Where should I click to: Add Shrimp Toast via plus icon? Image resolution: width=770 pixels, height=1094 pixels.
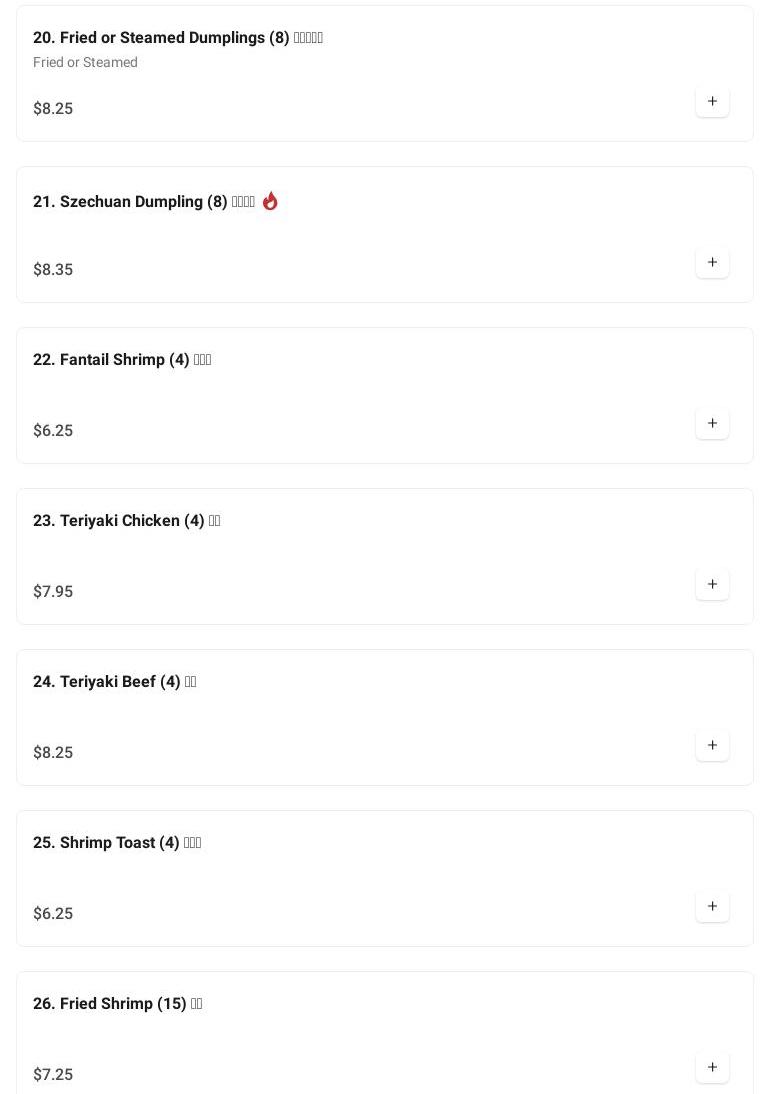pos(712,906)
